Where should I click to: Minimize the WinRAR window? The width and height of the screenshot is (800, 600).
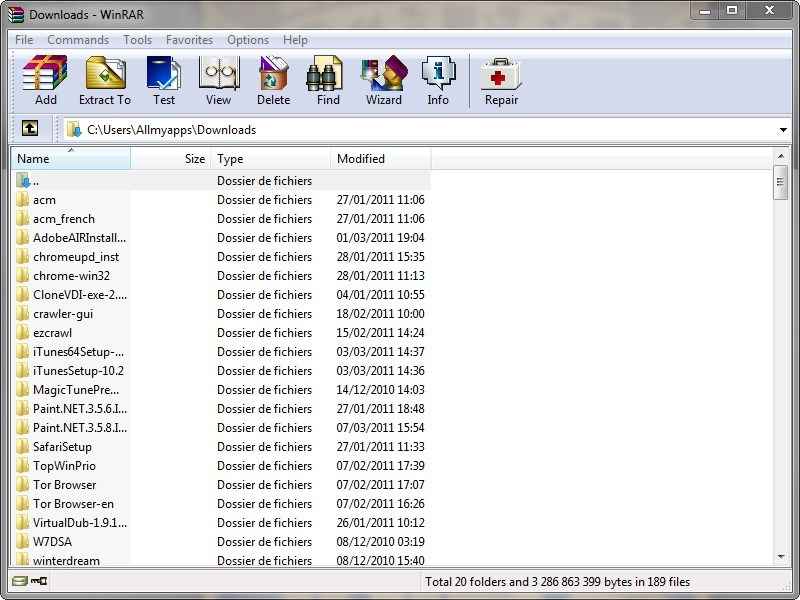pos(705,11)
